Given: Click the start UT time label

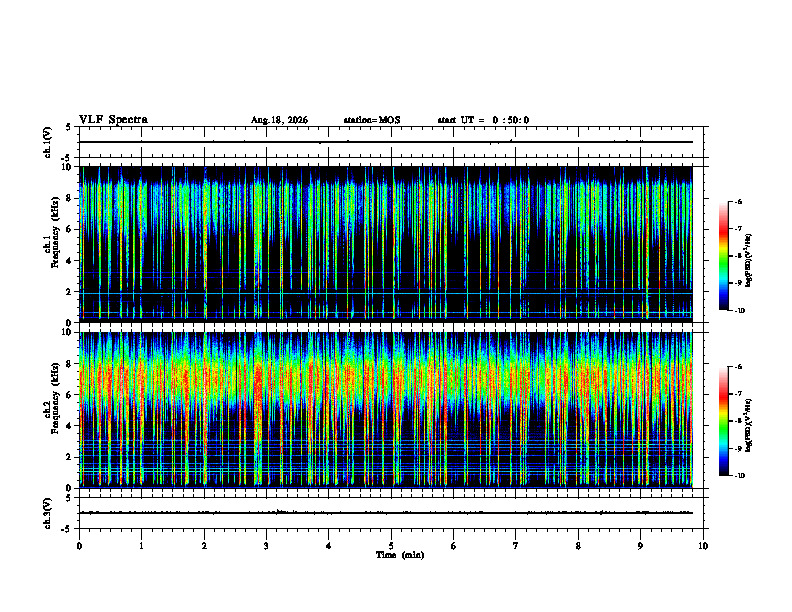Looking at the screenshot, I should 483,120.
